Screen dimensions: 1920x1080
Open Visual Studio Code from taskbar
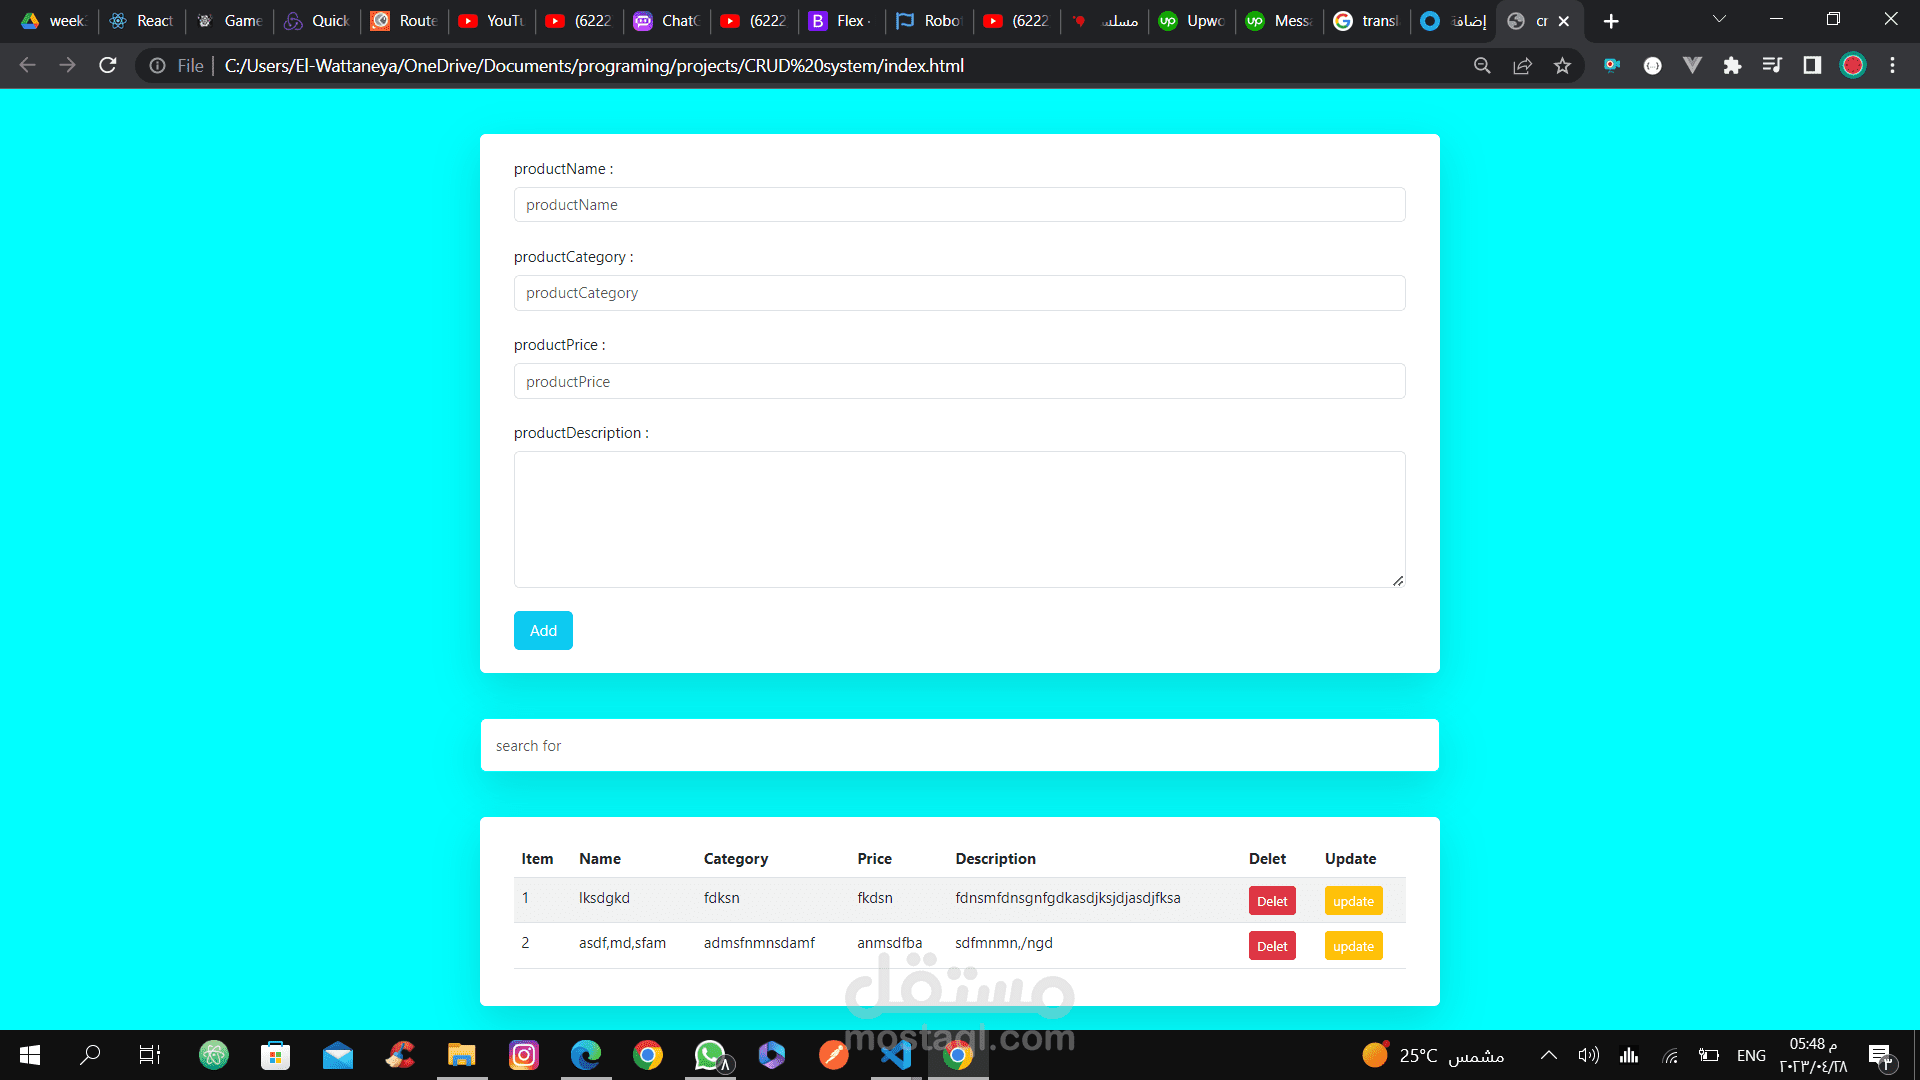coord(896,1055)
